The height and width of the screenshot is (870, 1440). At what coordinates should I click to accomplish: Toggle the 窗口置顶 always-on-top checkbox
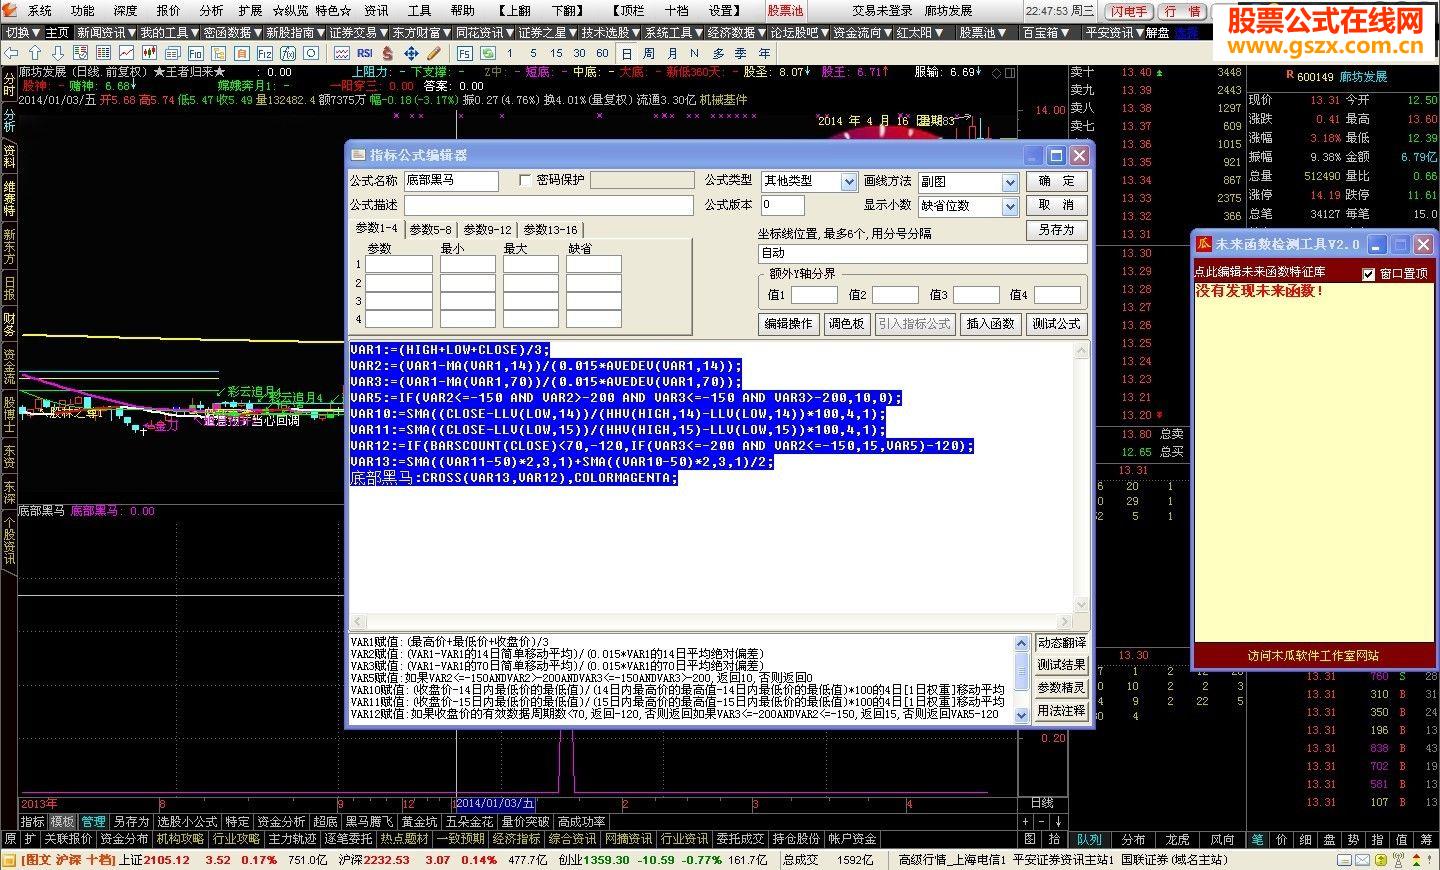(x=1369, y=274)
